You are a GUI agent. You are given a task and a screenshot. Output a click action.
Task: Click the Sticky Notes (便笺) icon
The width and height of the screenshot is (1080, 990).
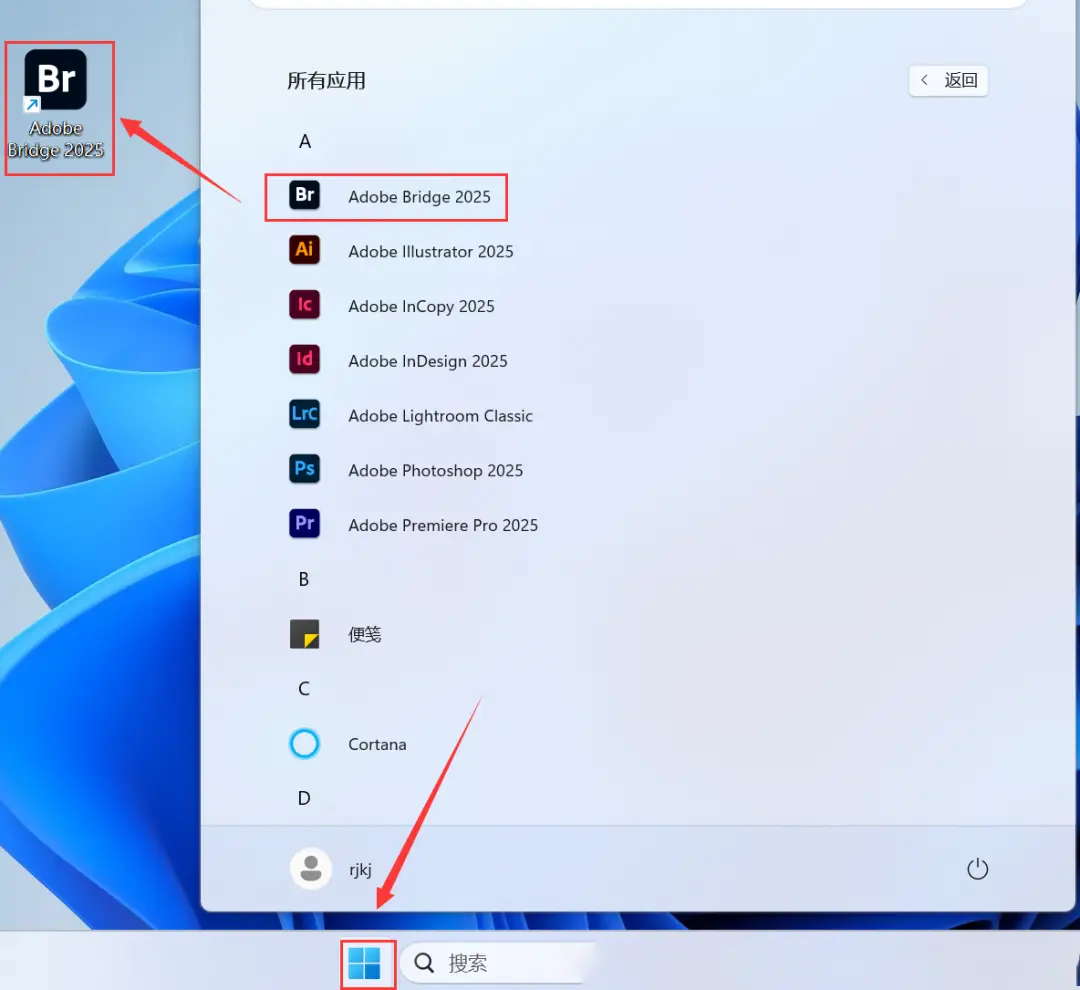click(x=304, y=634)
